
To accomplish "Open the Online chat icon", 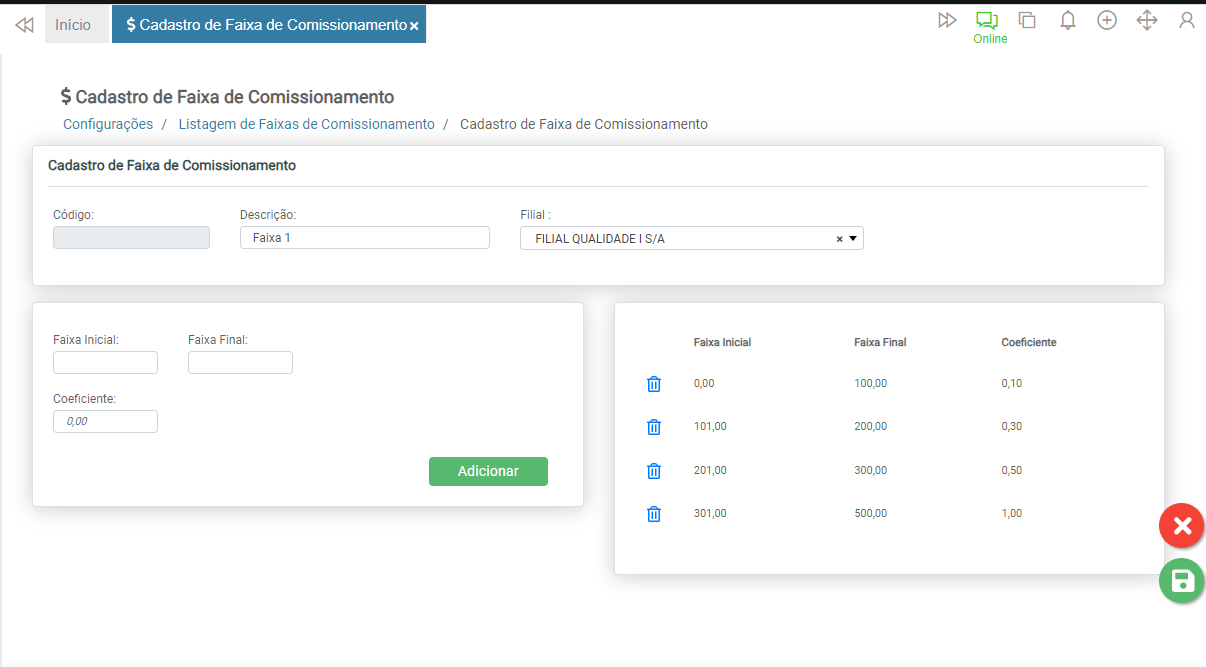I will point(987,20).
